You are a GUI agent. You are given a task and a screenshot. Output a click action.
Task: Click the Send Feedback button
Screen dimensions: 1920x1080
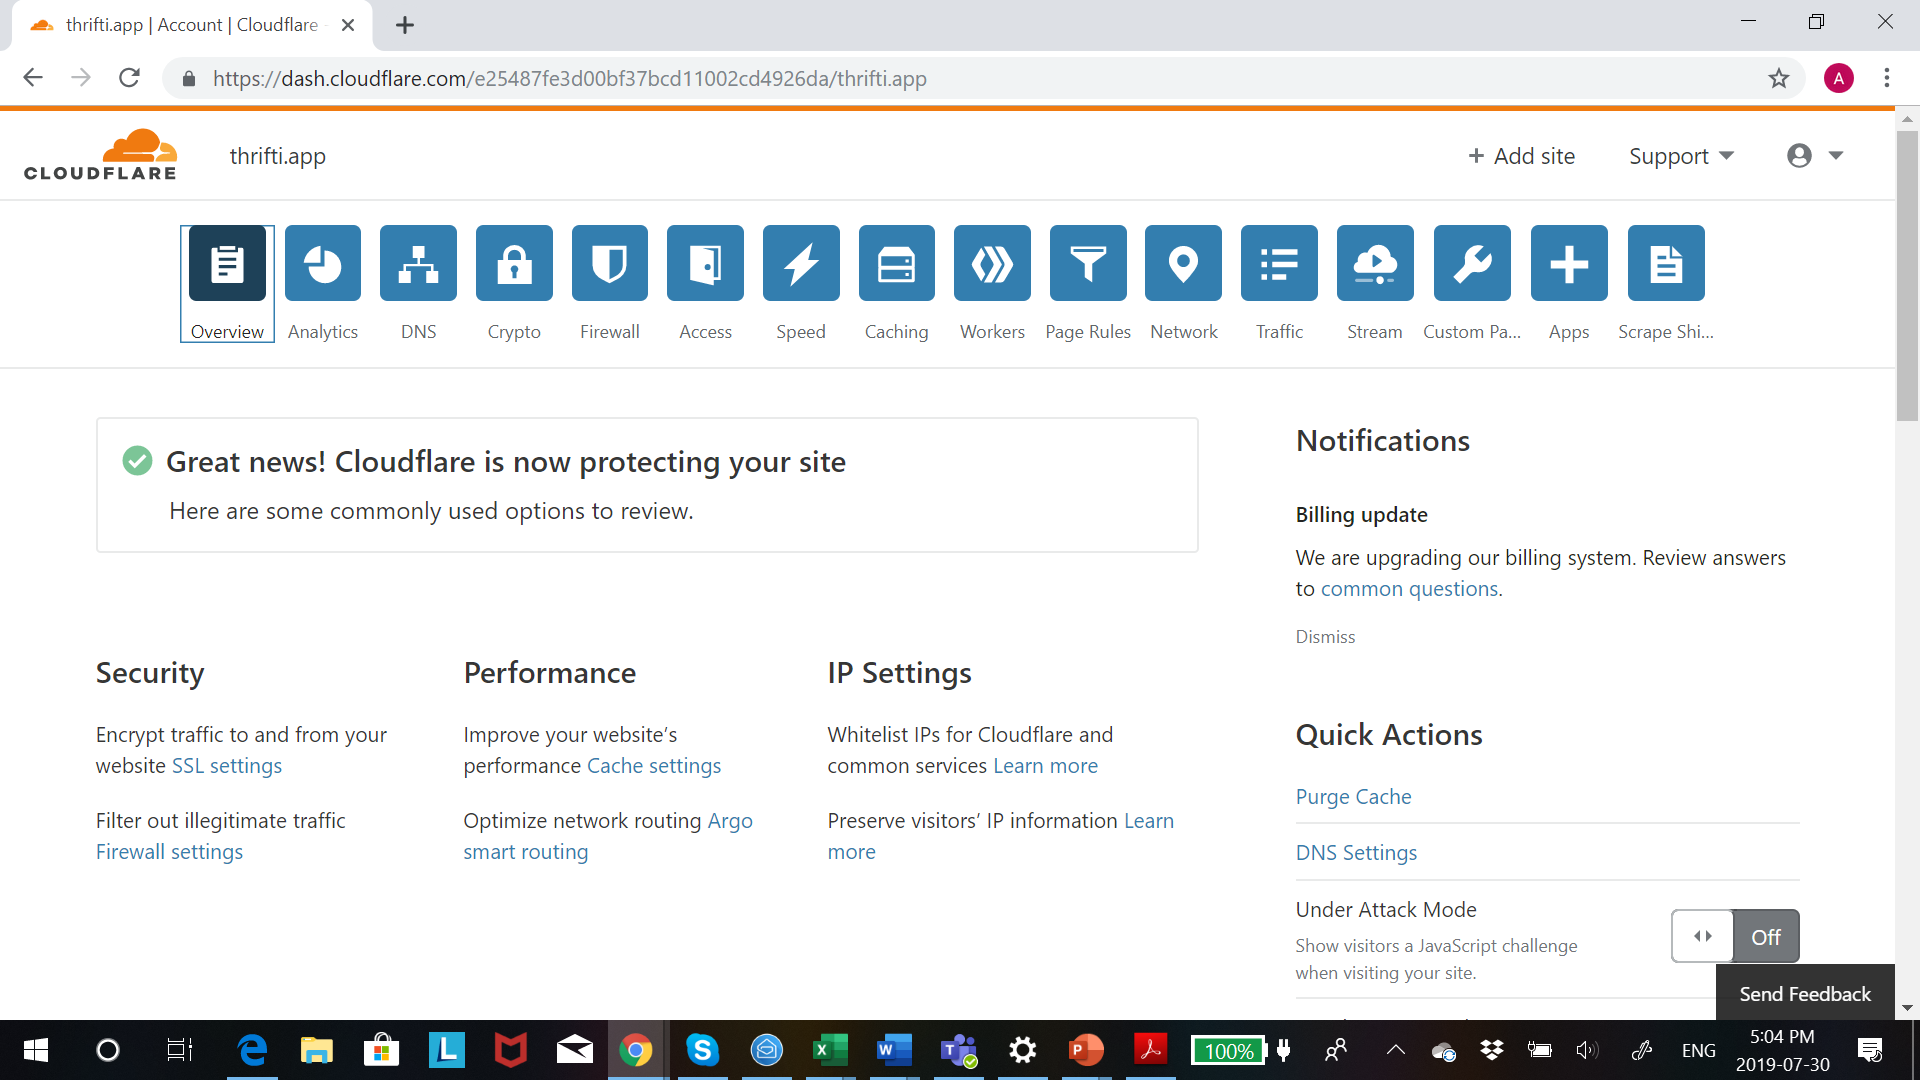click(x=1805, y=993)
